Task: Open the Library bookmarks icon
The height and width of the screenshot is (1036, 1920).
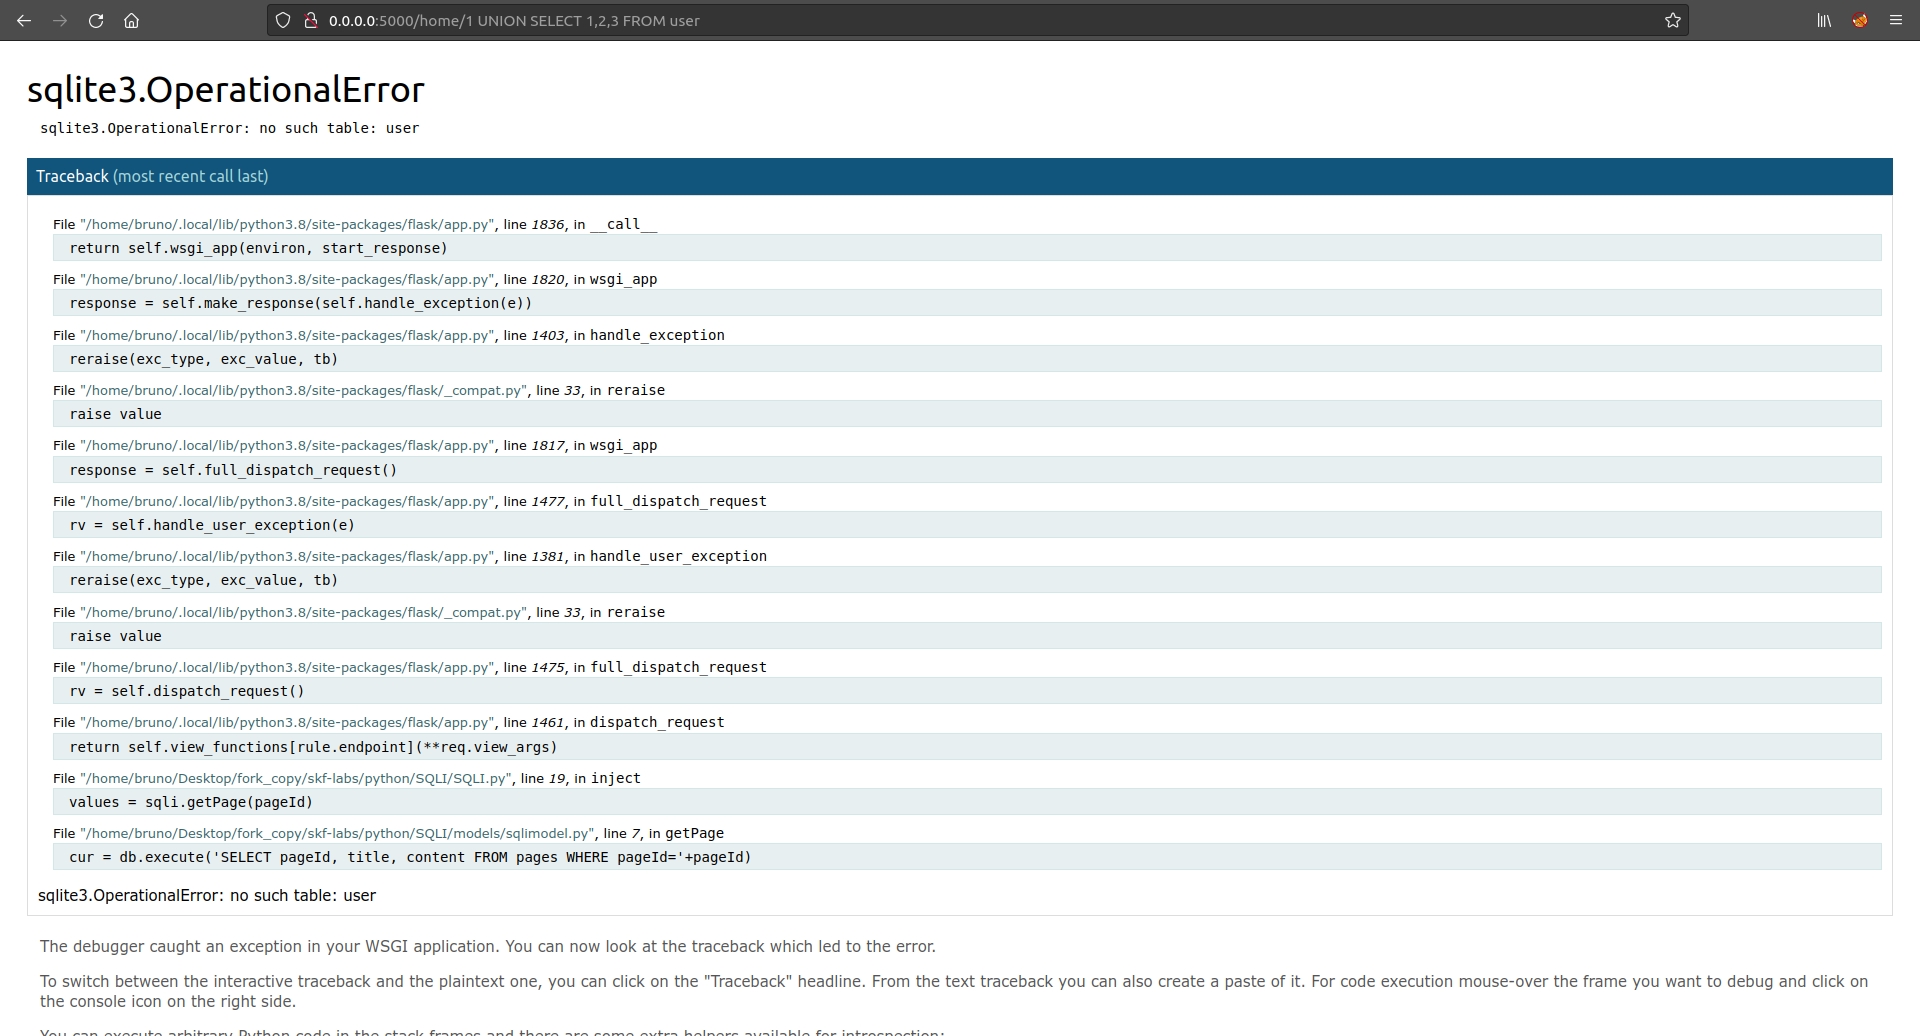Action: tap(1824, 20)
